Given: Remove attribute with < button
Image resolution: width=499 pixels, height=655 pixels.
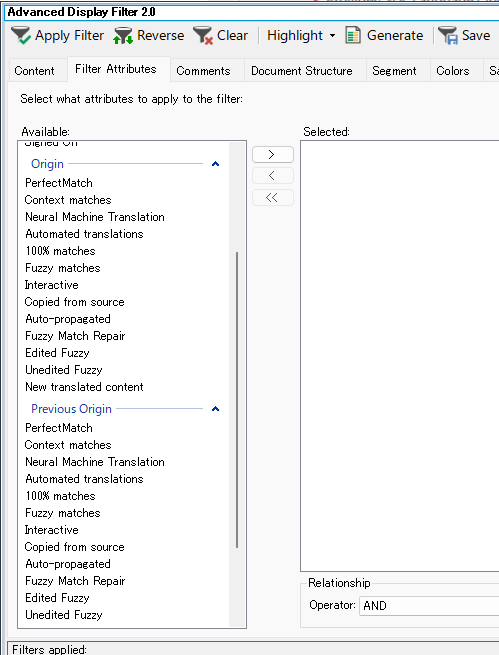Looking at the screenshot, I should click(x=273, y=176).
